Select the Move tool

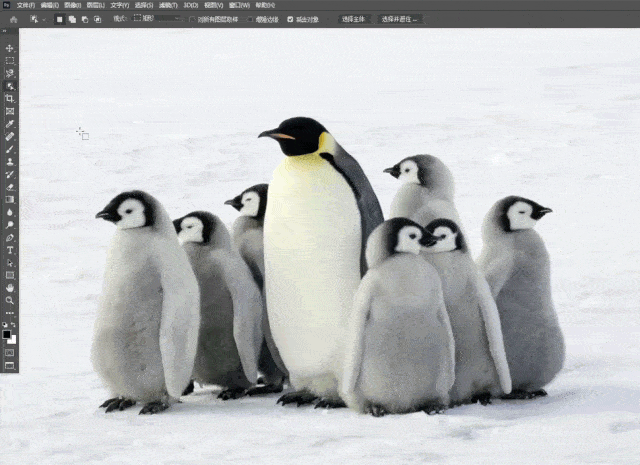point(9,48)
